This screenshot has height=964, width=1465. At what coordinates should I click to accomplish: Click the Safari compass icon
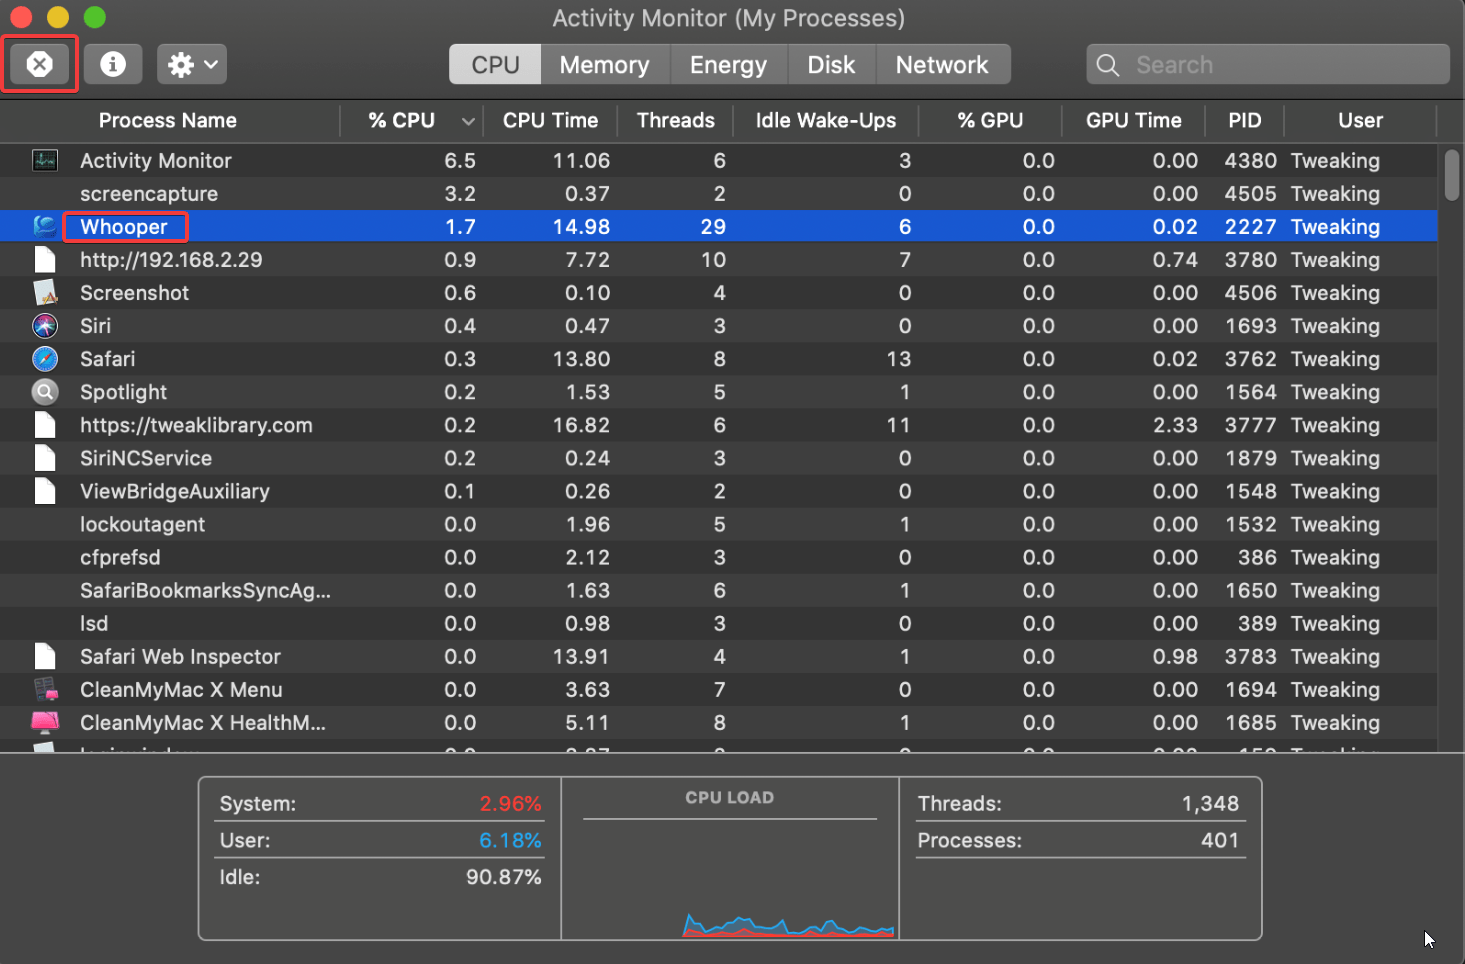coord(45,359)
